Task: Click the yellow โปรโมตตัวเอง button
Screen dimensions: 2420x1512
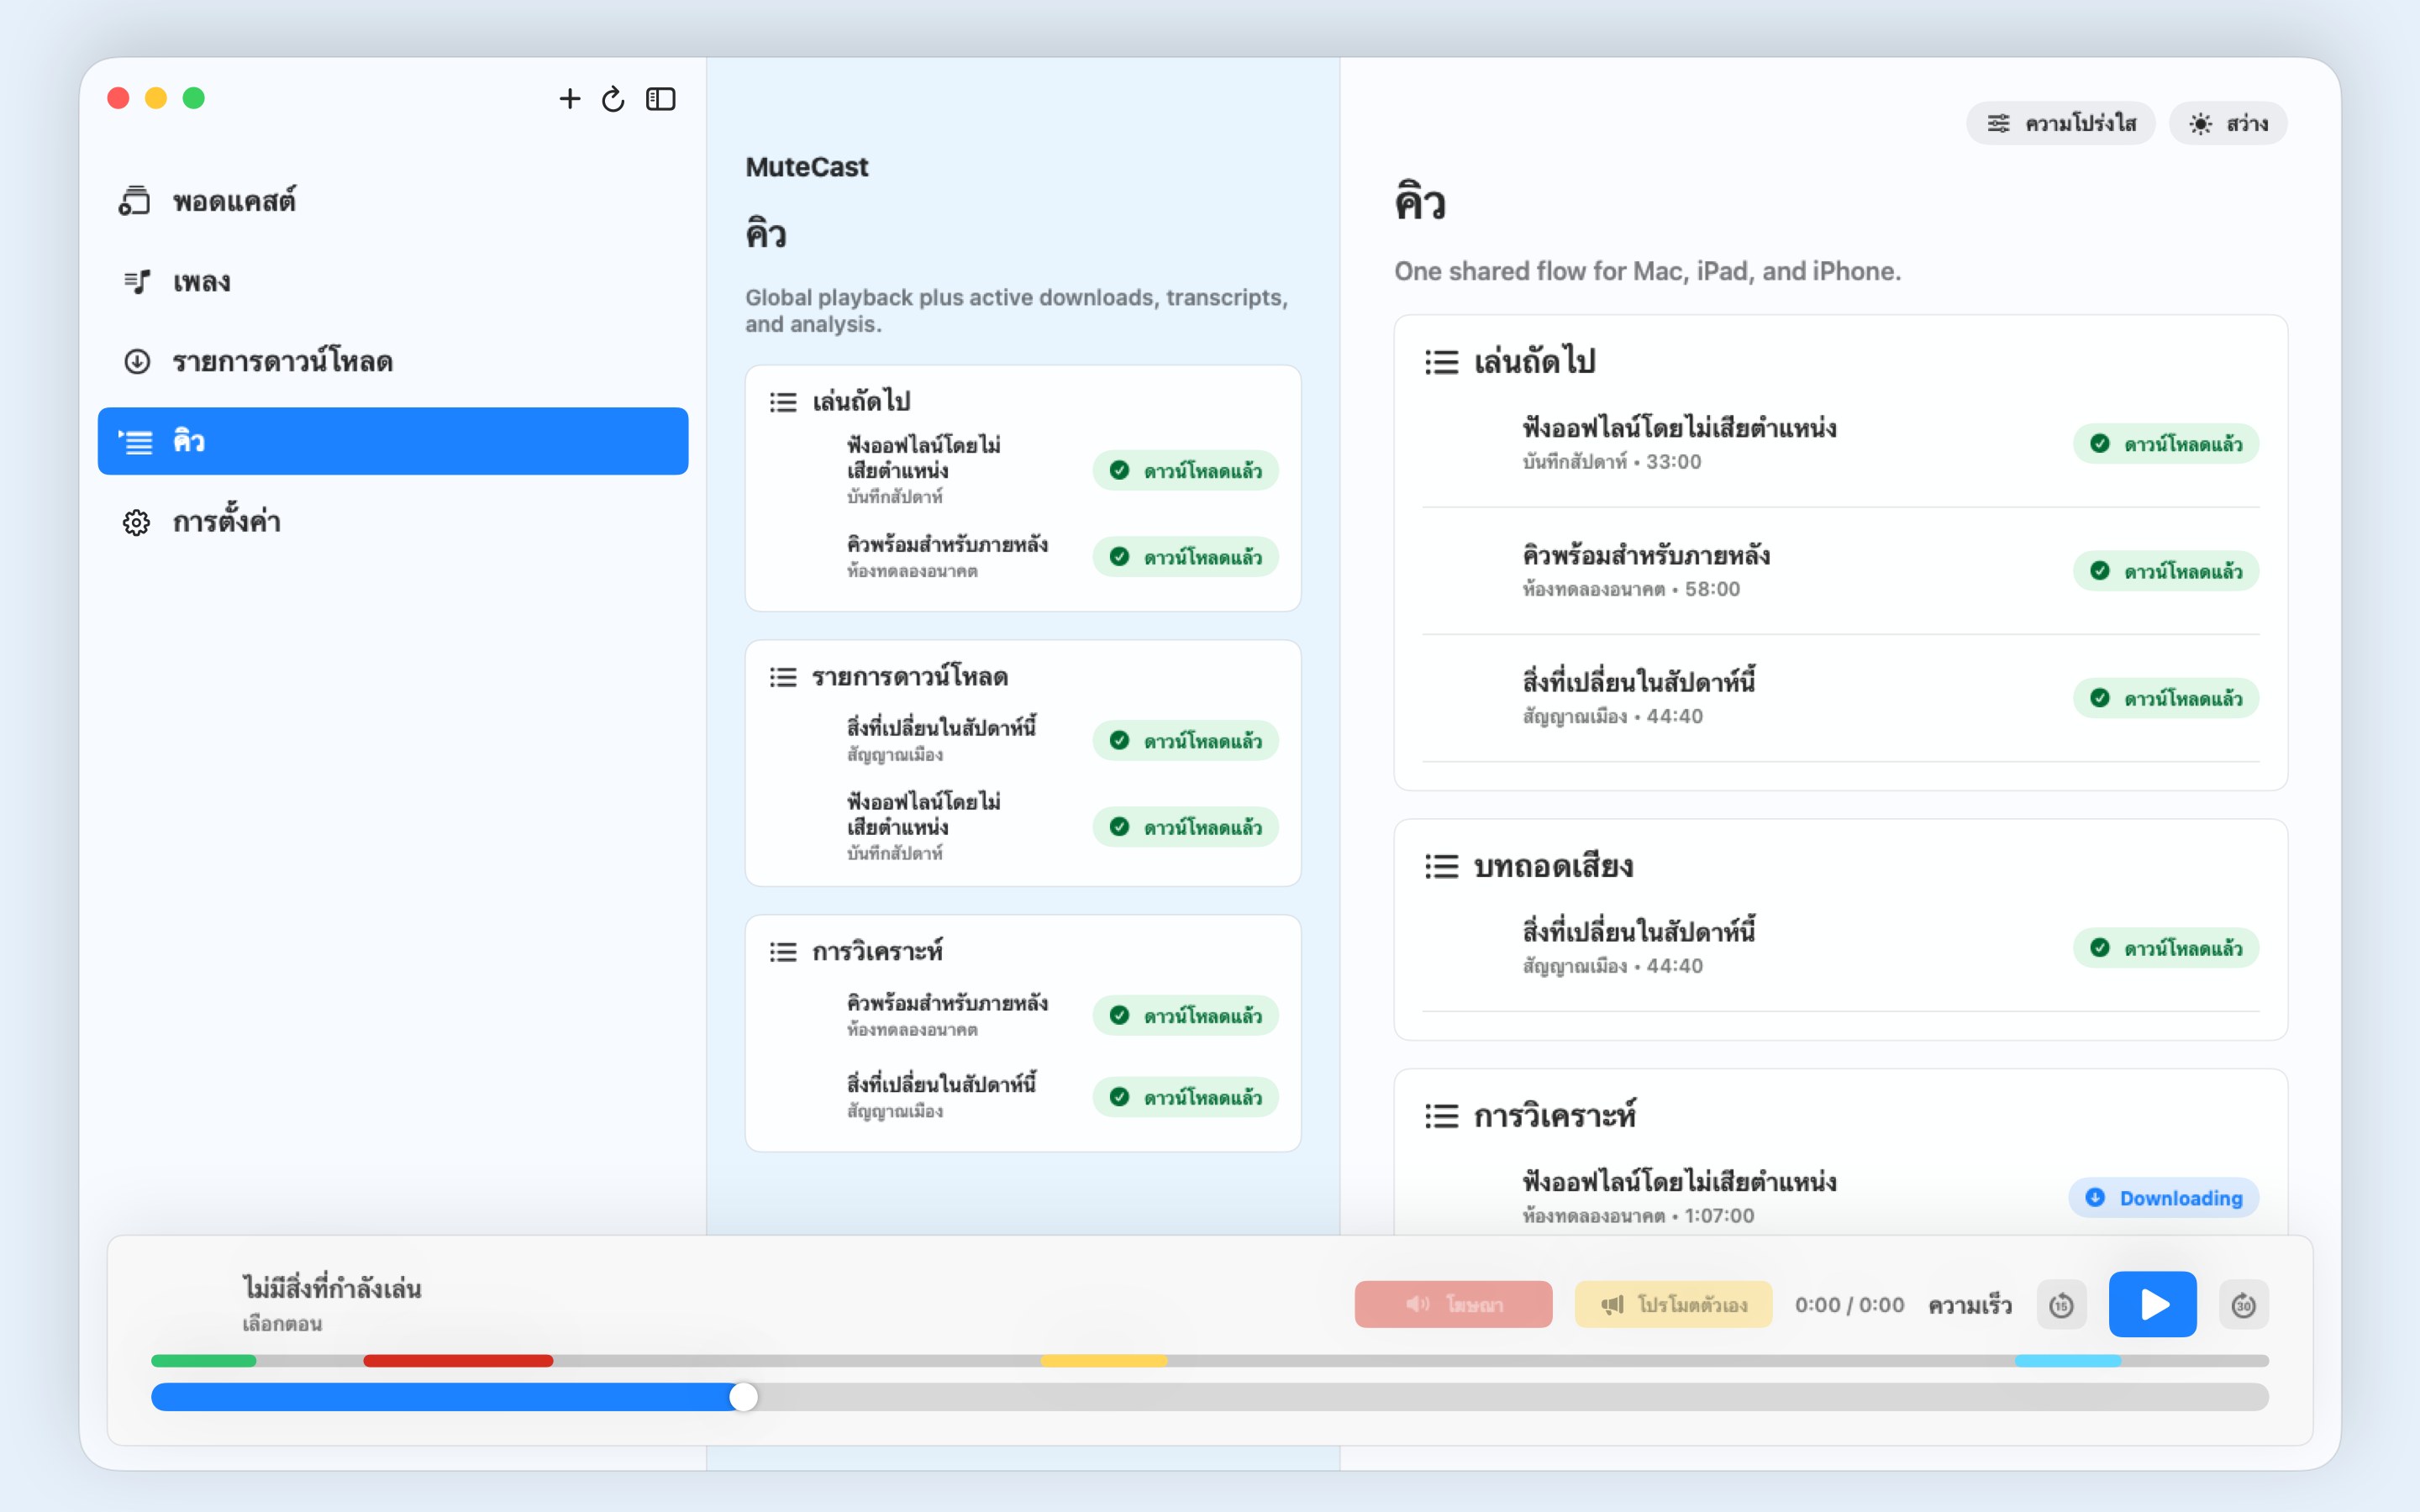Action: [x=1673, y=1304]
